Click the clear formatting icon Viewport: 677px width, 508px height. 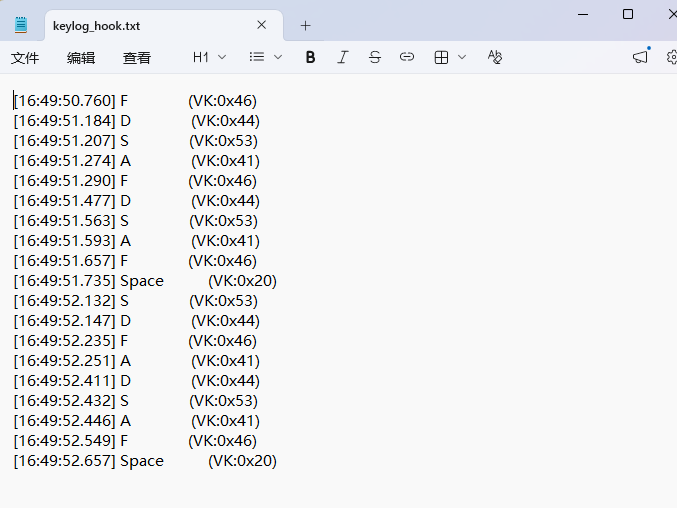tap(495, 57)
